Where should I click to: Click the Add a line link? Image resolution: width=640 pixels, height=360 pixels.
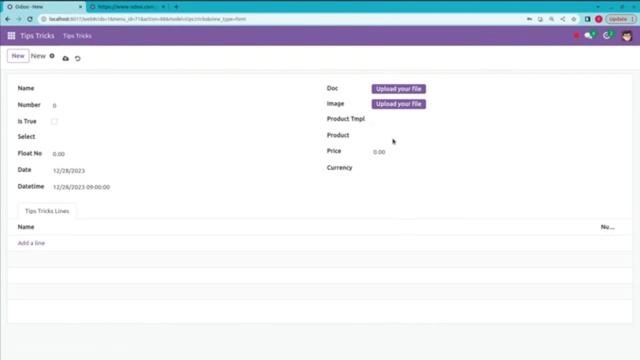[31, 243]
